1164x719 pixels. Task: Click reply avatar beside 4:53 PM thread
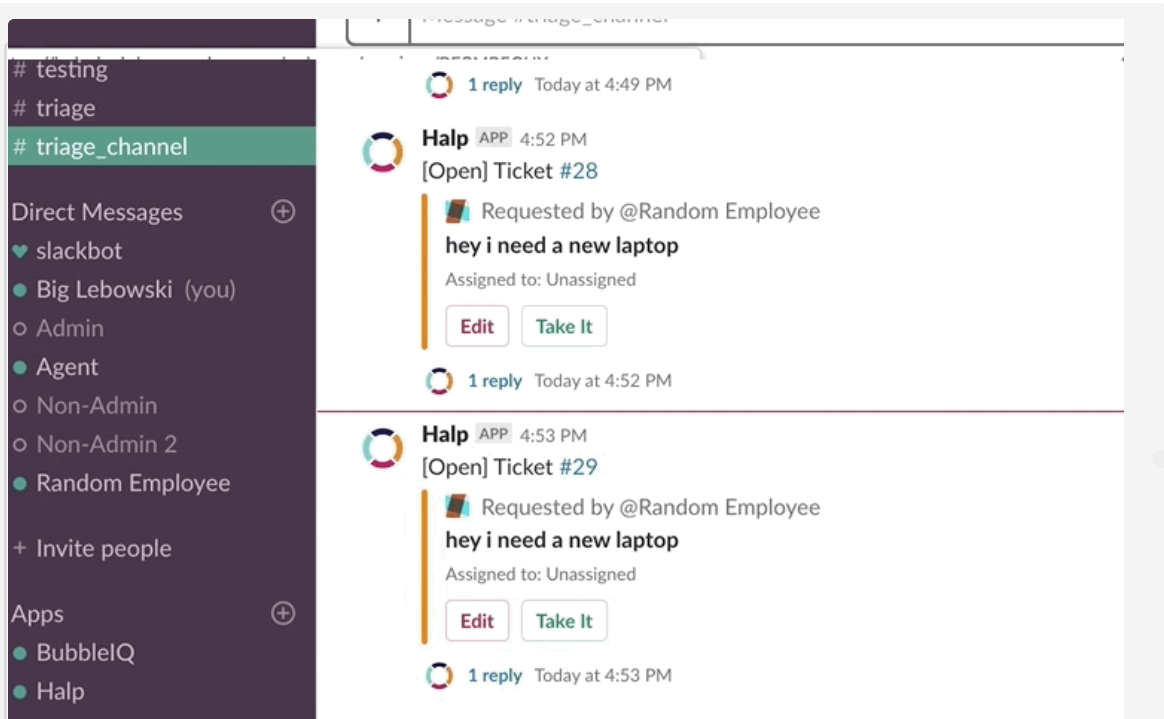pos(439,676)
